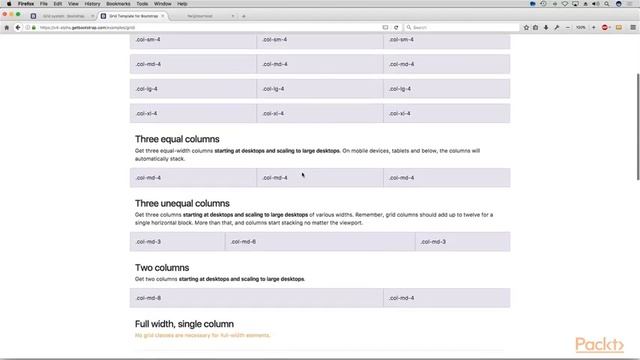Close the Neighborhood tab

233,16
